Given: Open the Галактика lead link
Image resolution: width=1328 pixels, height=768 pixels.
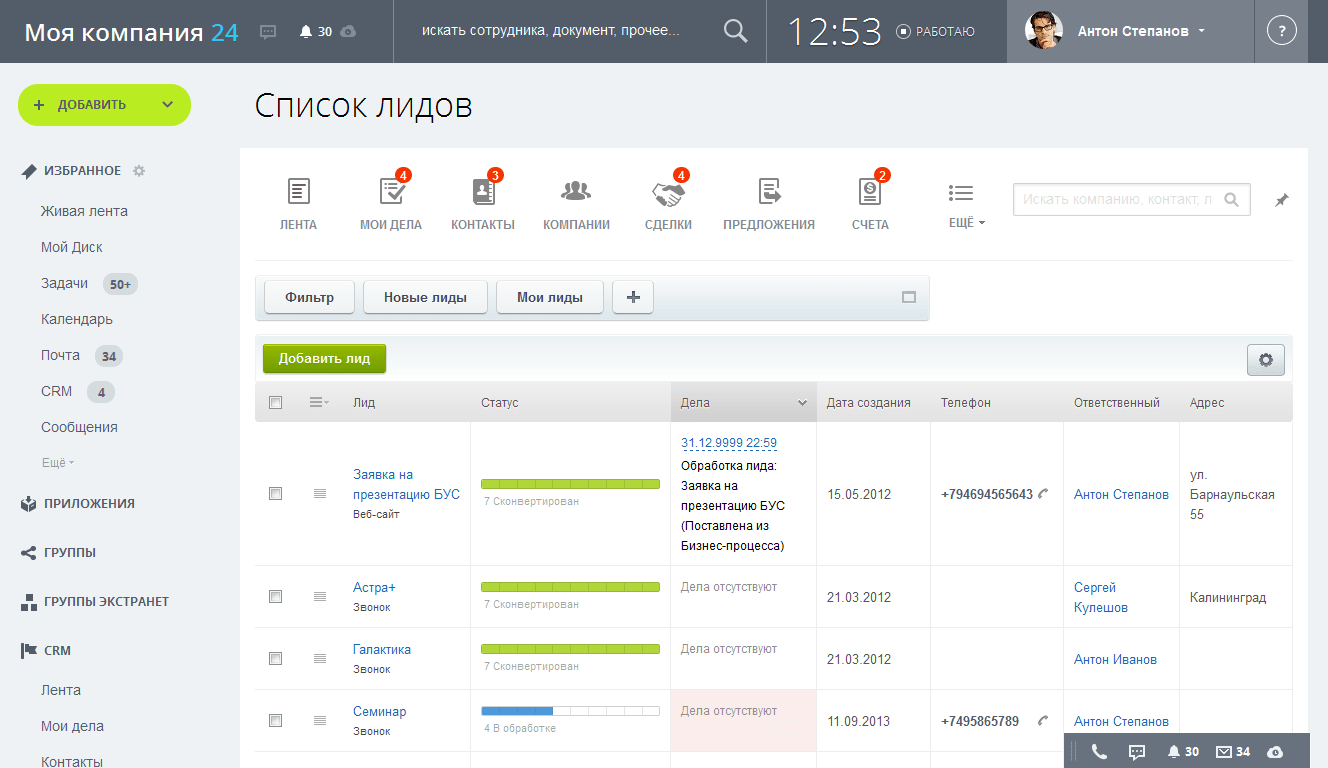Looking at the screenshot, I should [x=380, y=648].
